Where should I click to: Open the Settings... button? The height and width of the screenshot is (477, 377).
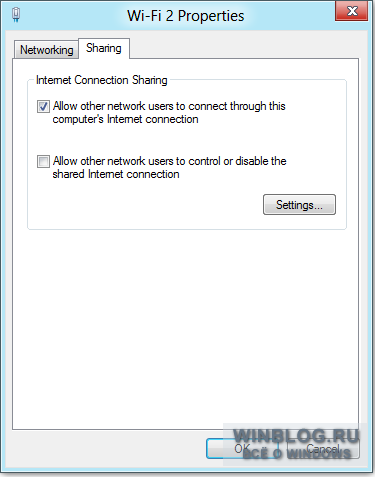pyautogui.click(x=299, y=205)
